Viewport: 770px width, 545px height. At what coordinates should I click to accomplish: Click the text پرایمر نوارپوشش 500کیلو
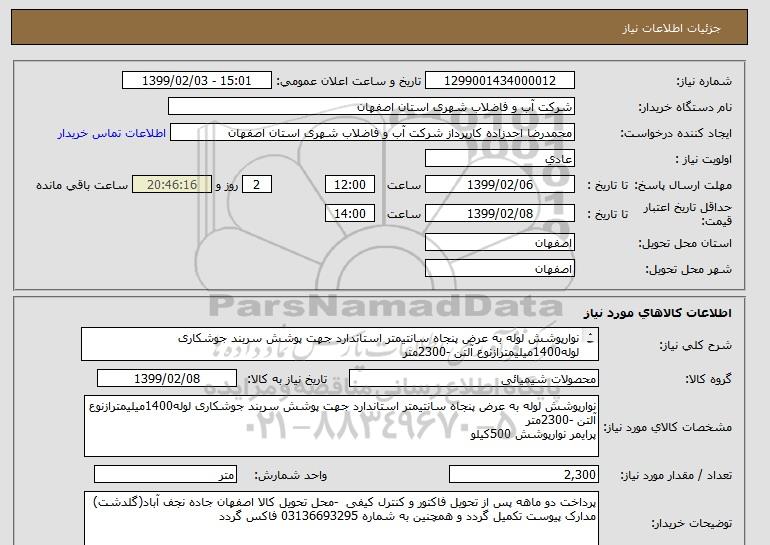coord(533,435)
